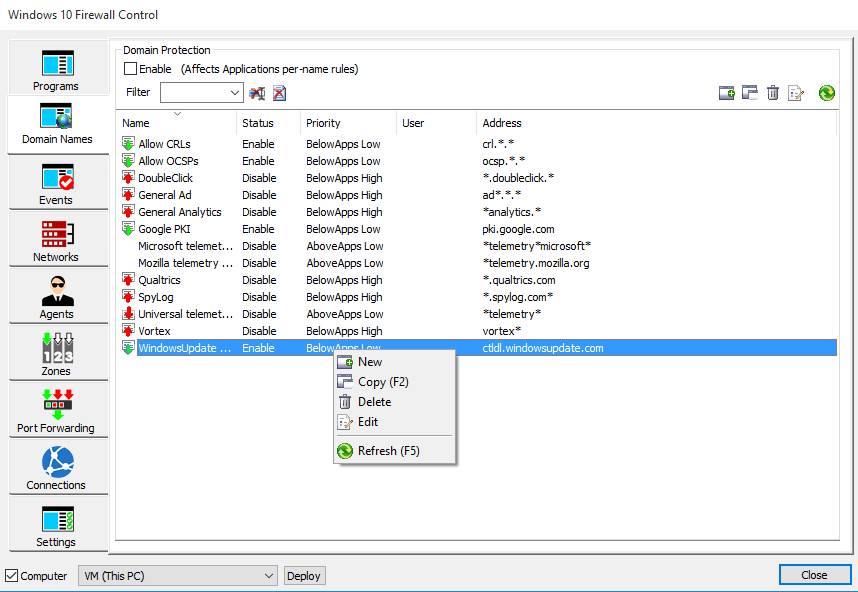The height and width of the screenshot is (592, 858).
Task: Open the Agents section icon
Action: tap(57, 291)
